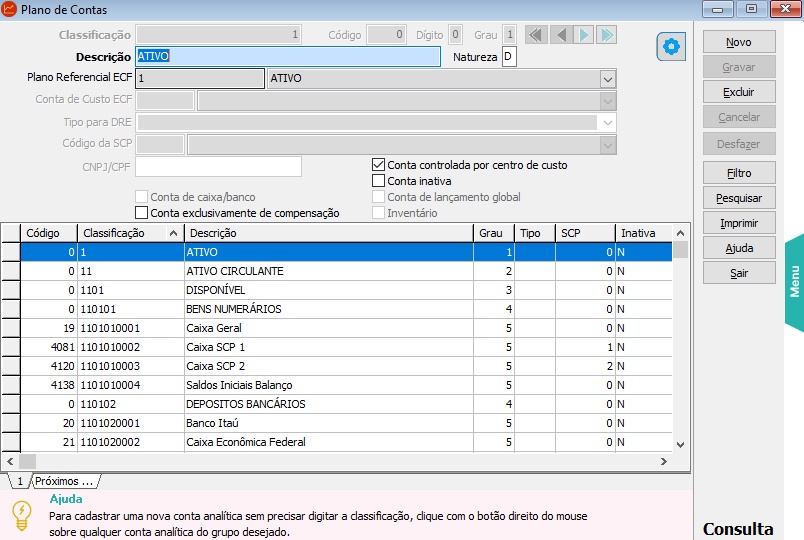Toggle the Inventário checkbox
This screenshot has height=540, width=804.
(x=378, y=212)
